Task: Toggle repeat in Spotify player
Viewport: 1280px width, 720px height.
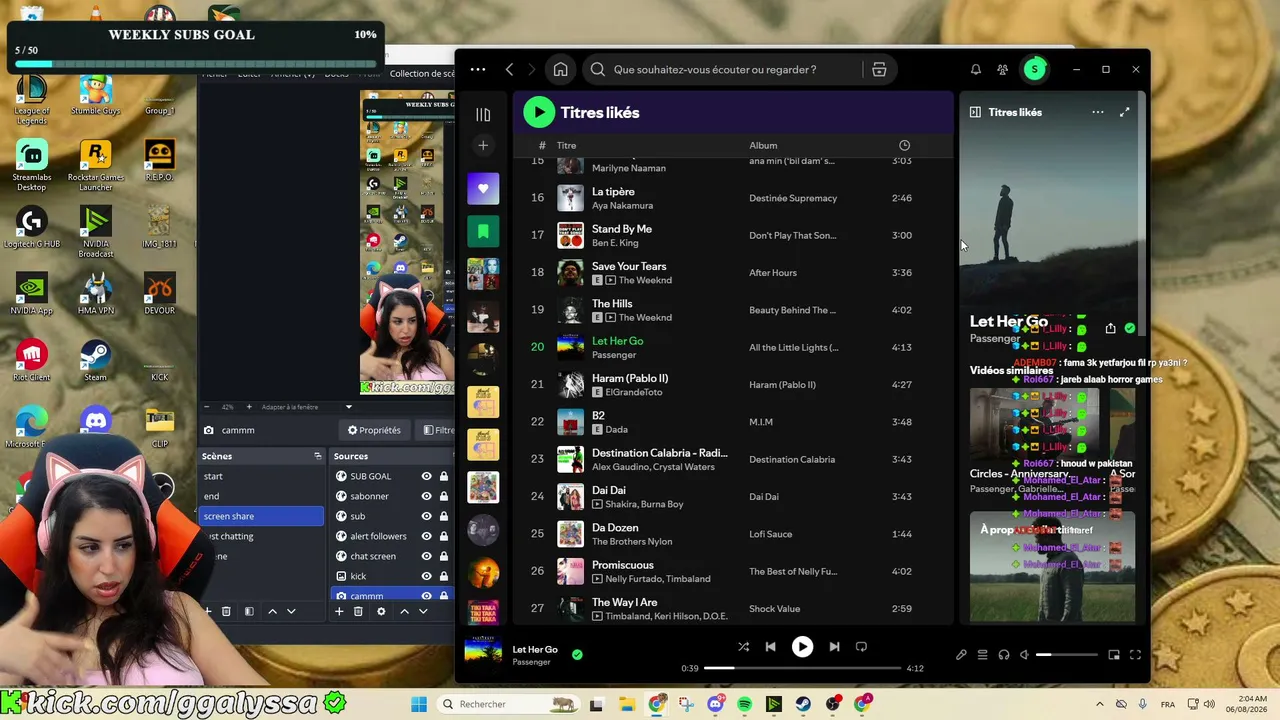Action: 861,647
